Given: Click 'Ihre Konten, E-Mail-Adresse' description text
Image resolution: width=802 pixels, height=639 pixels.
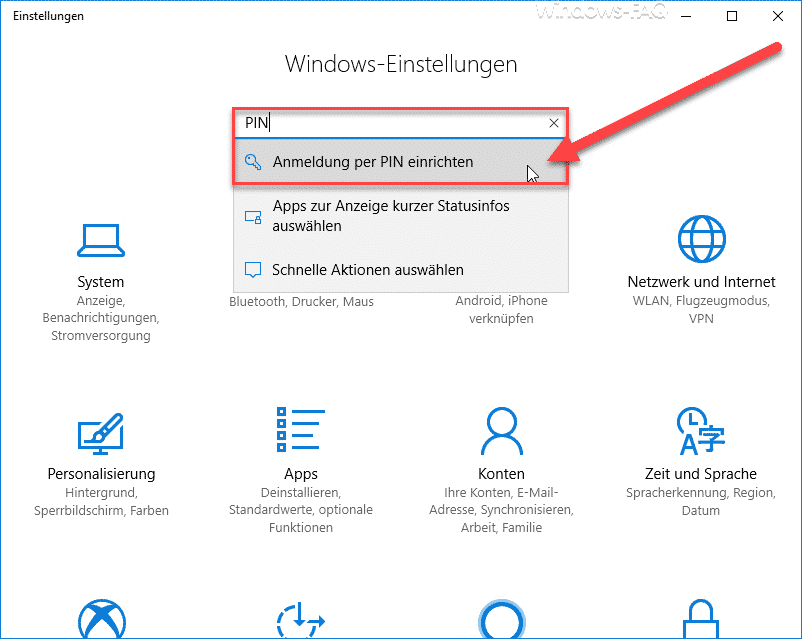Looking at the screenshot, I should pyautogui.click(x=501, y=510).
